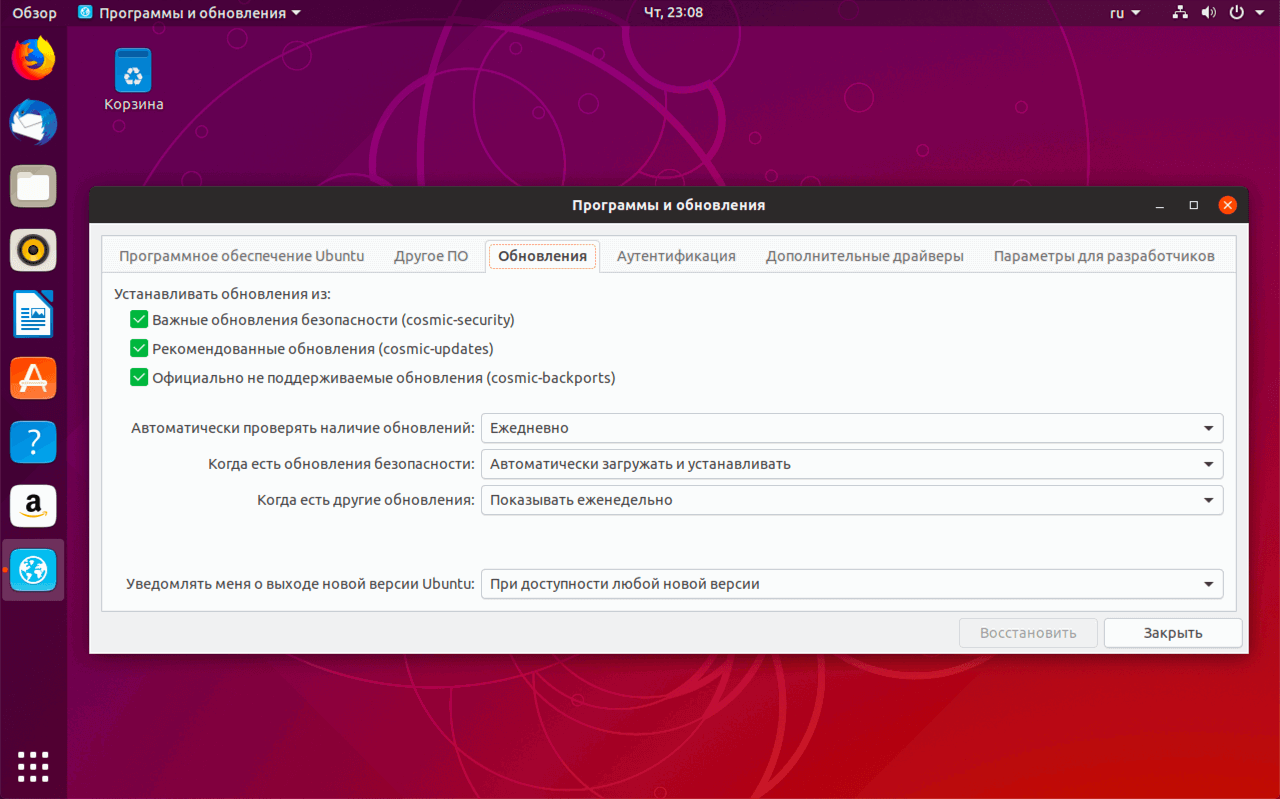The height and width of the screenshot is (799, 1280).
Task: Switch to the Аутентификация tab
Action: pos(676,256)
